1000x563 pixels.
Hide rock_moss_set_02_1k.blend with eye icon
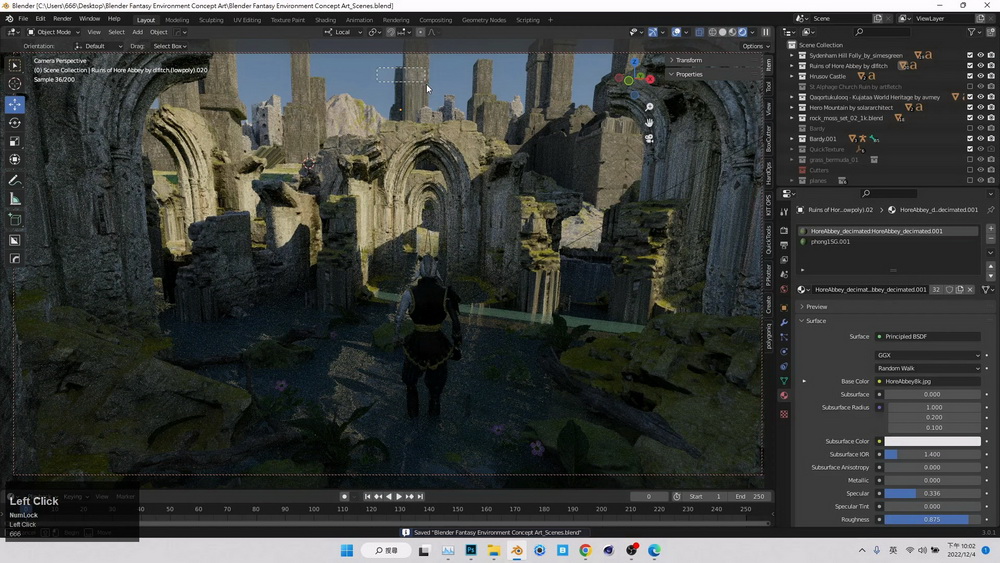click(x=980, y=118)
